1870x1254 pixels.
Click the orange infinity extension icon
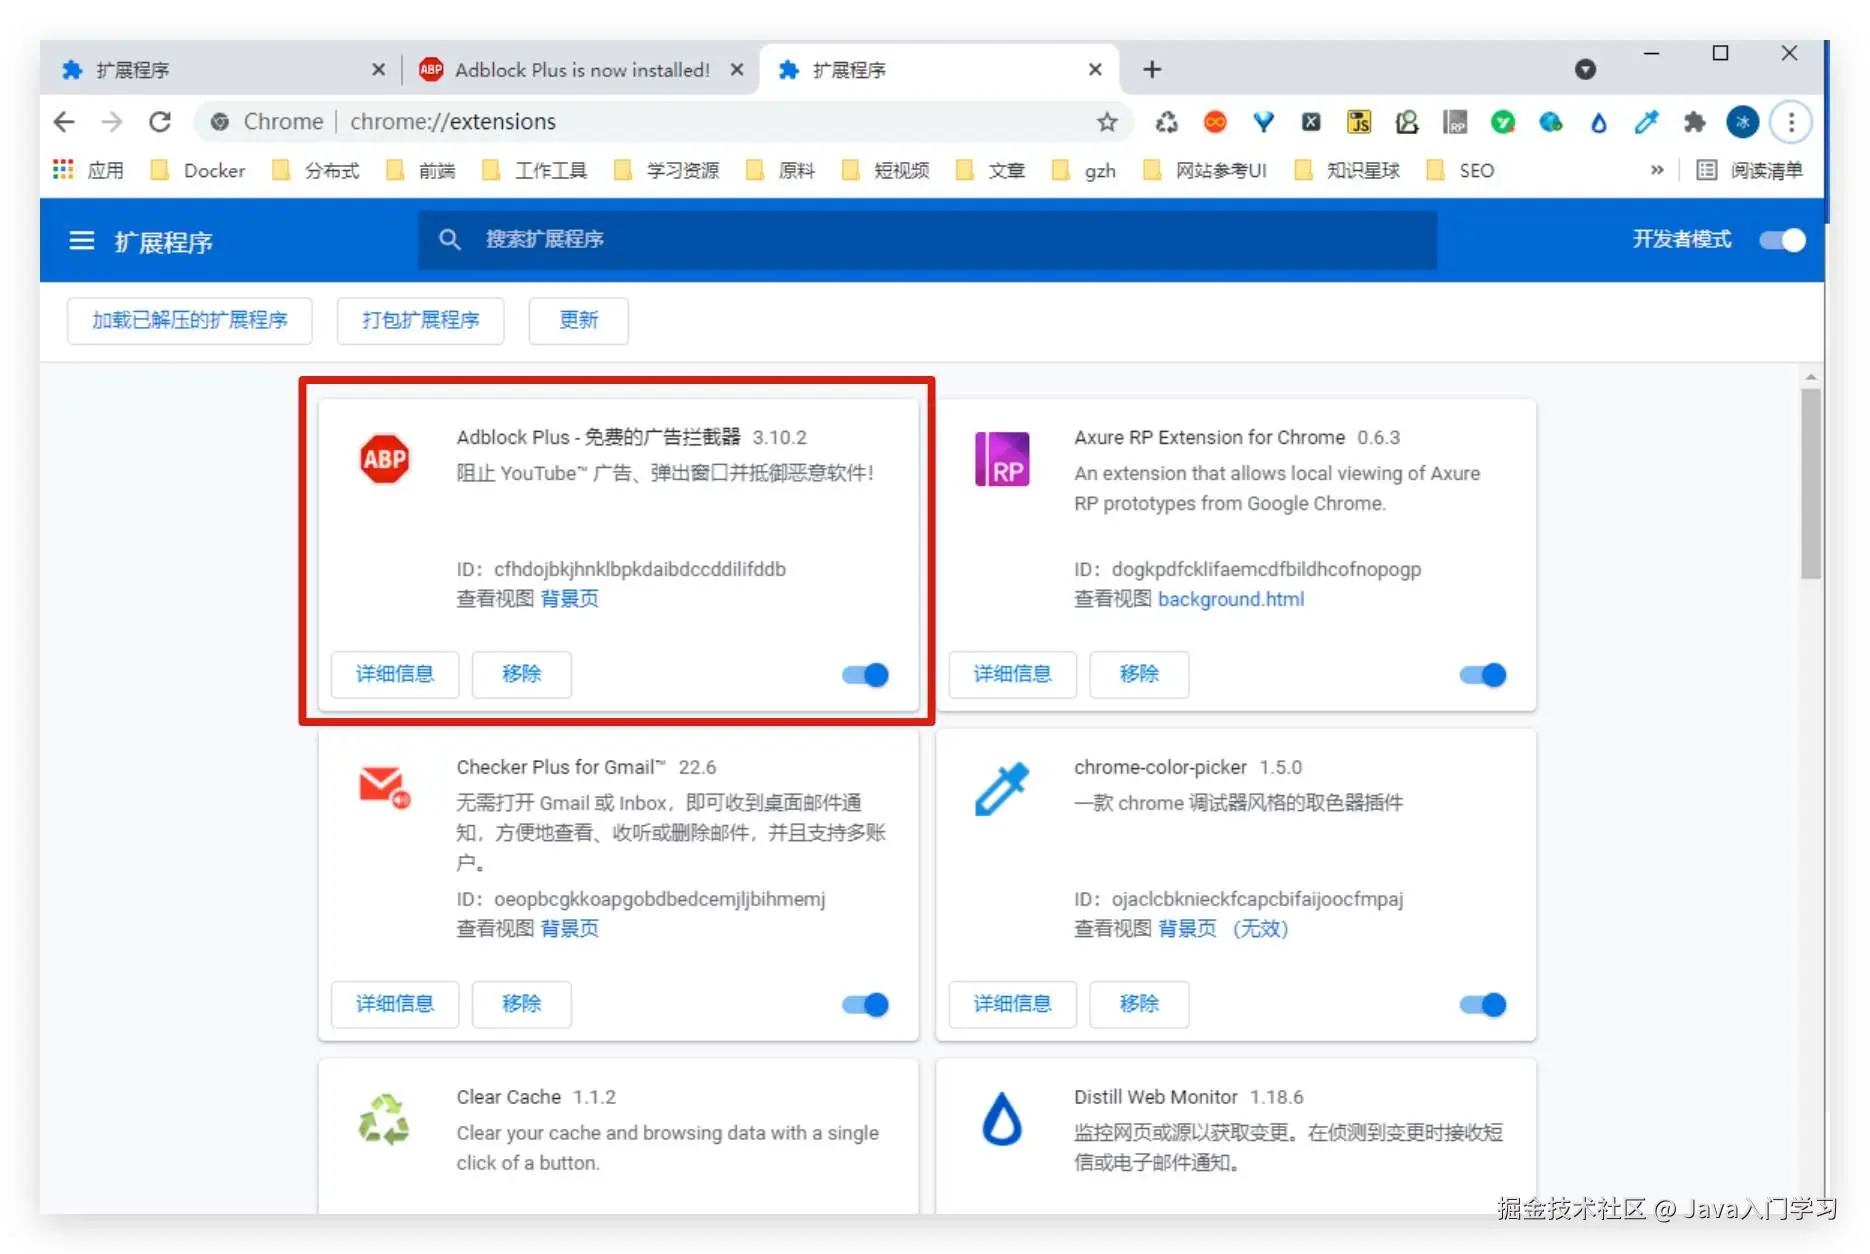1215,122
